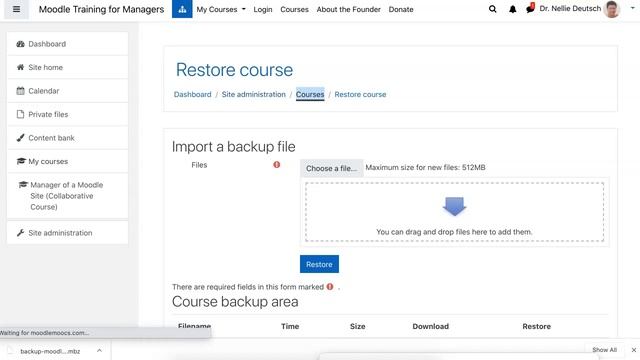Click the drag and drop files area

coord(454,212)
